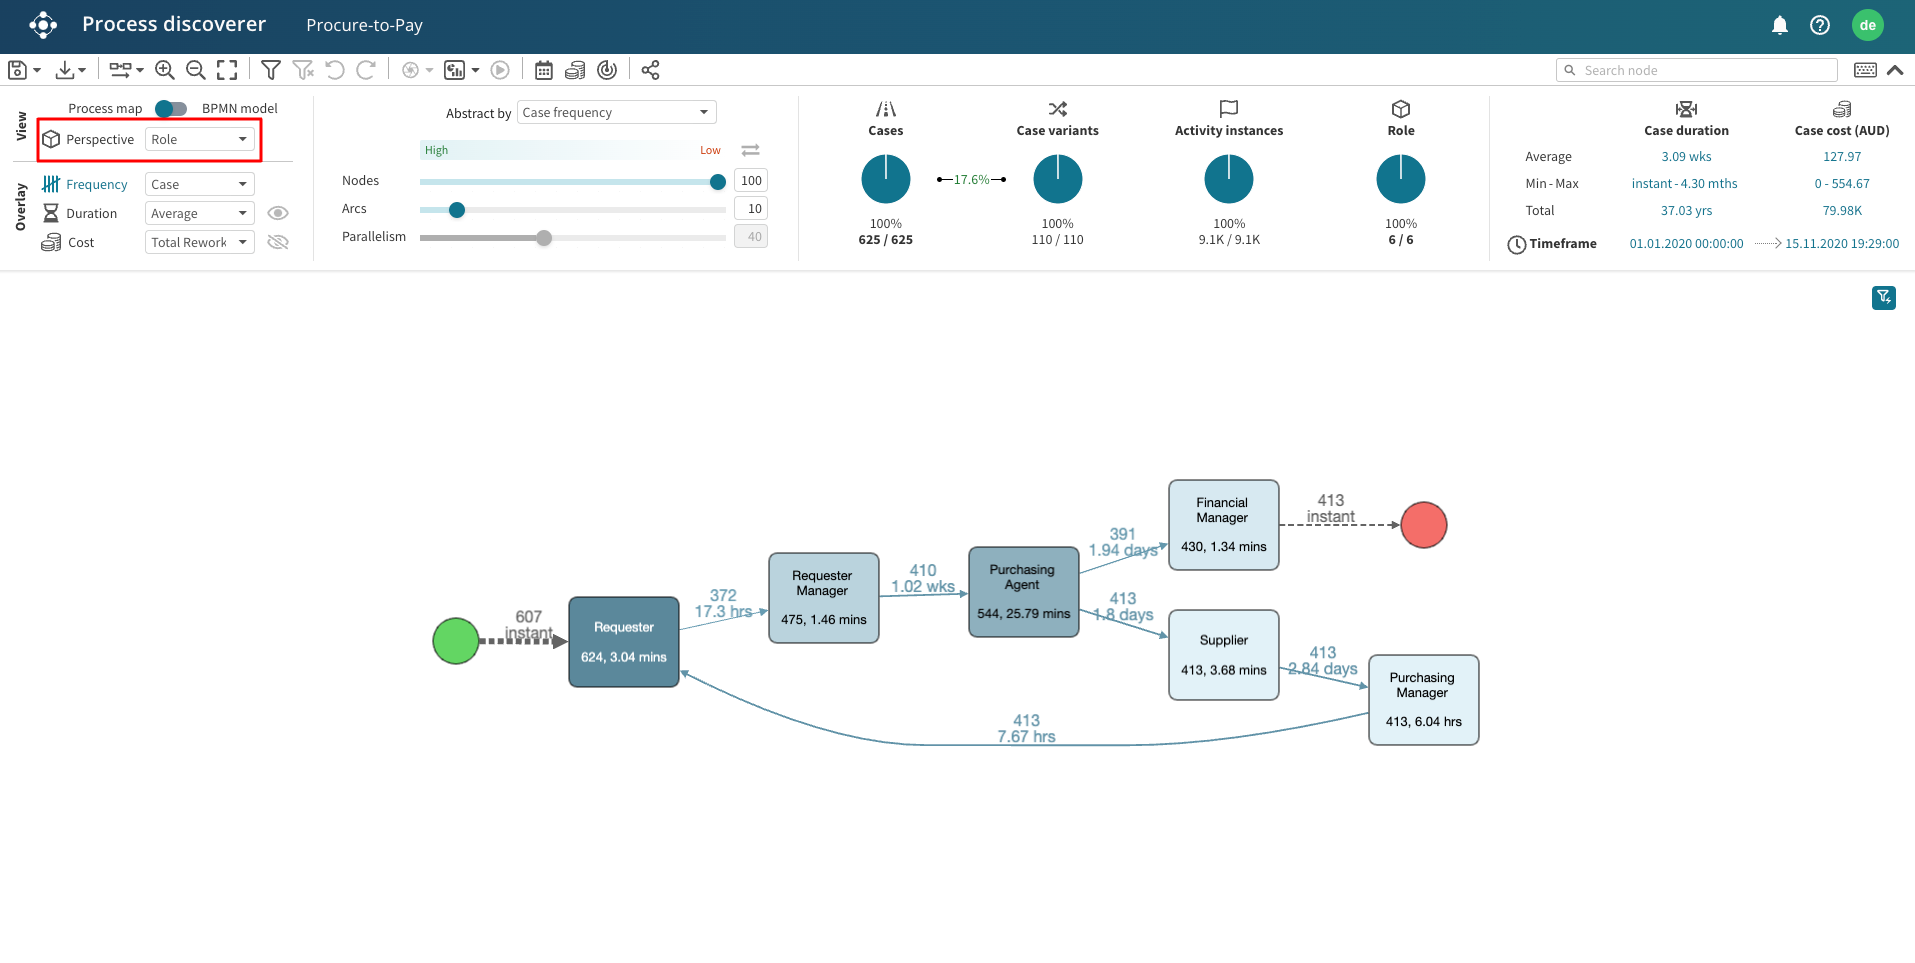Screen dimensions: 1915x963
Task: Open the help question mark icon
Action: click(1819, 25)
